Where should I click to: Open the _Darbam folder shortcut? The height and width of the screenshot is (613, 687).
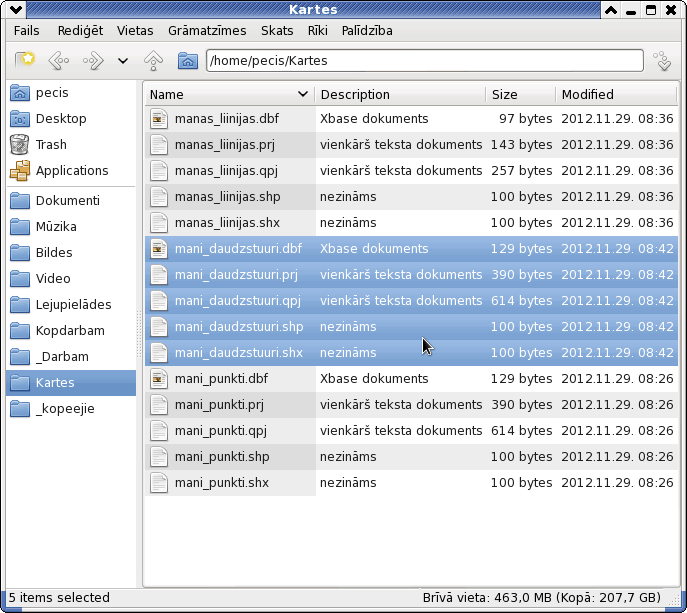tap(71, 357)
